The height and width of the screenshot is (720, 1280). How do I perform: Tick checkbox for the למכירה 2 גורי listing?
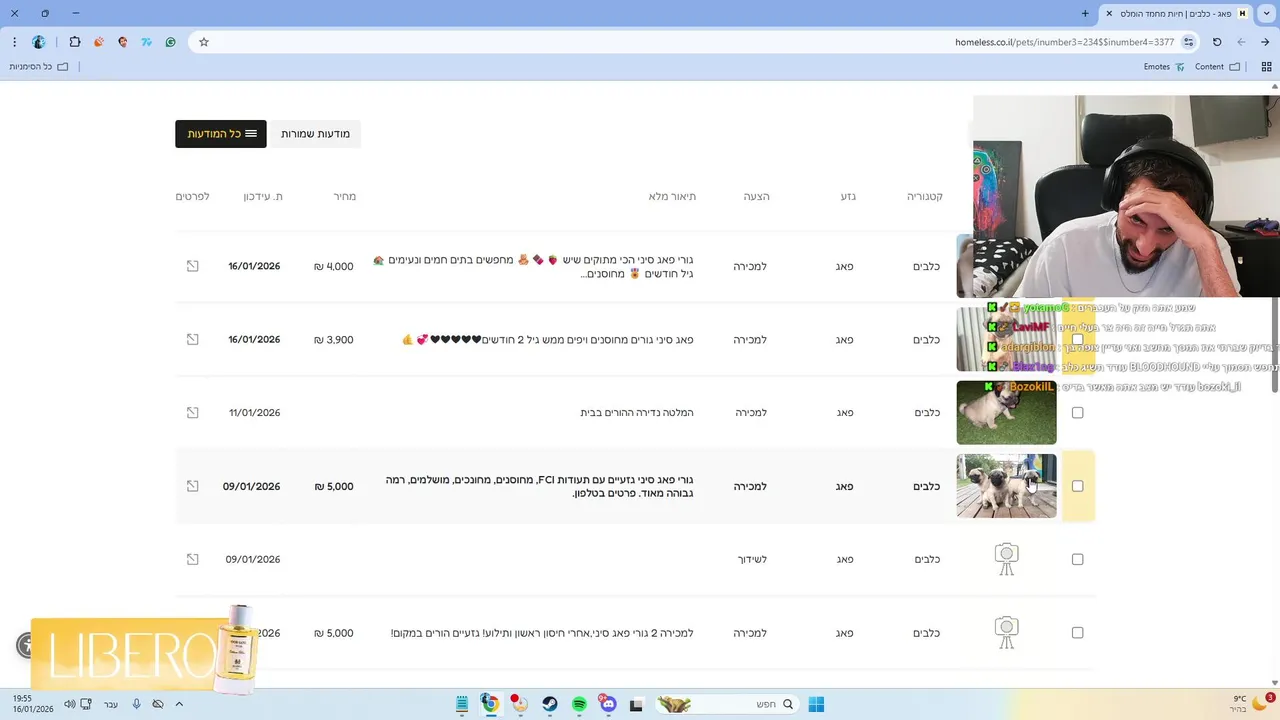pos(1077,632)
